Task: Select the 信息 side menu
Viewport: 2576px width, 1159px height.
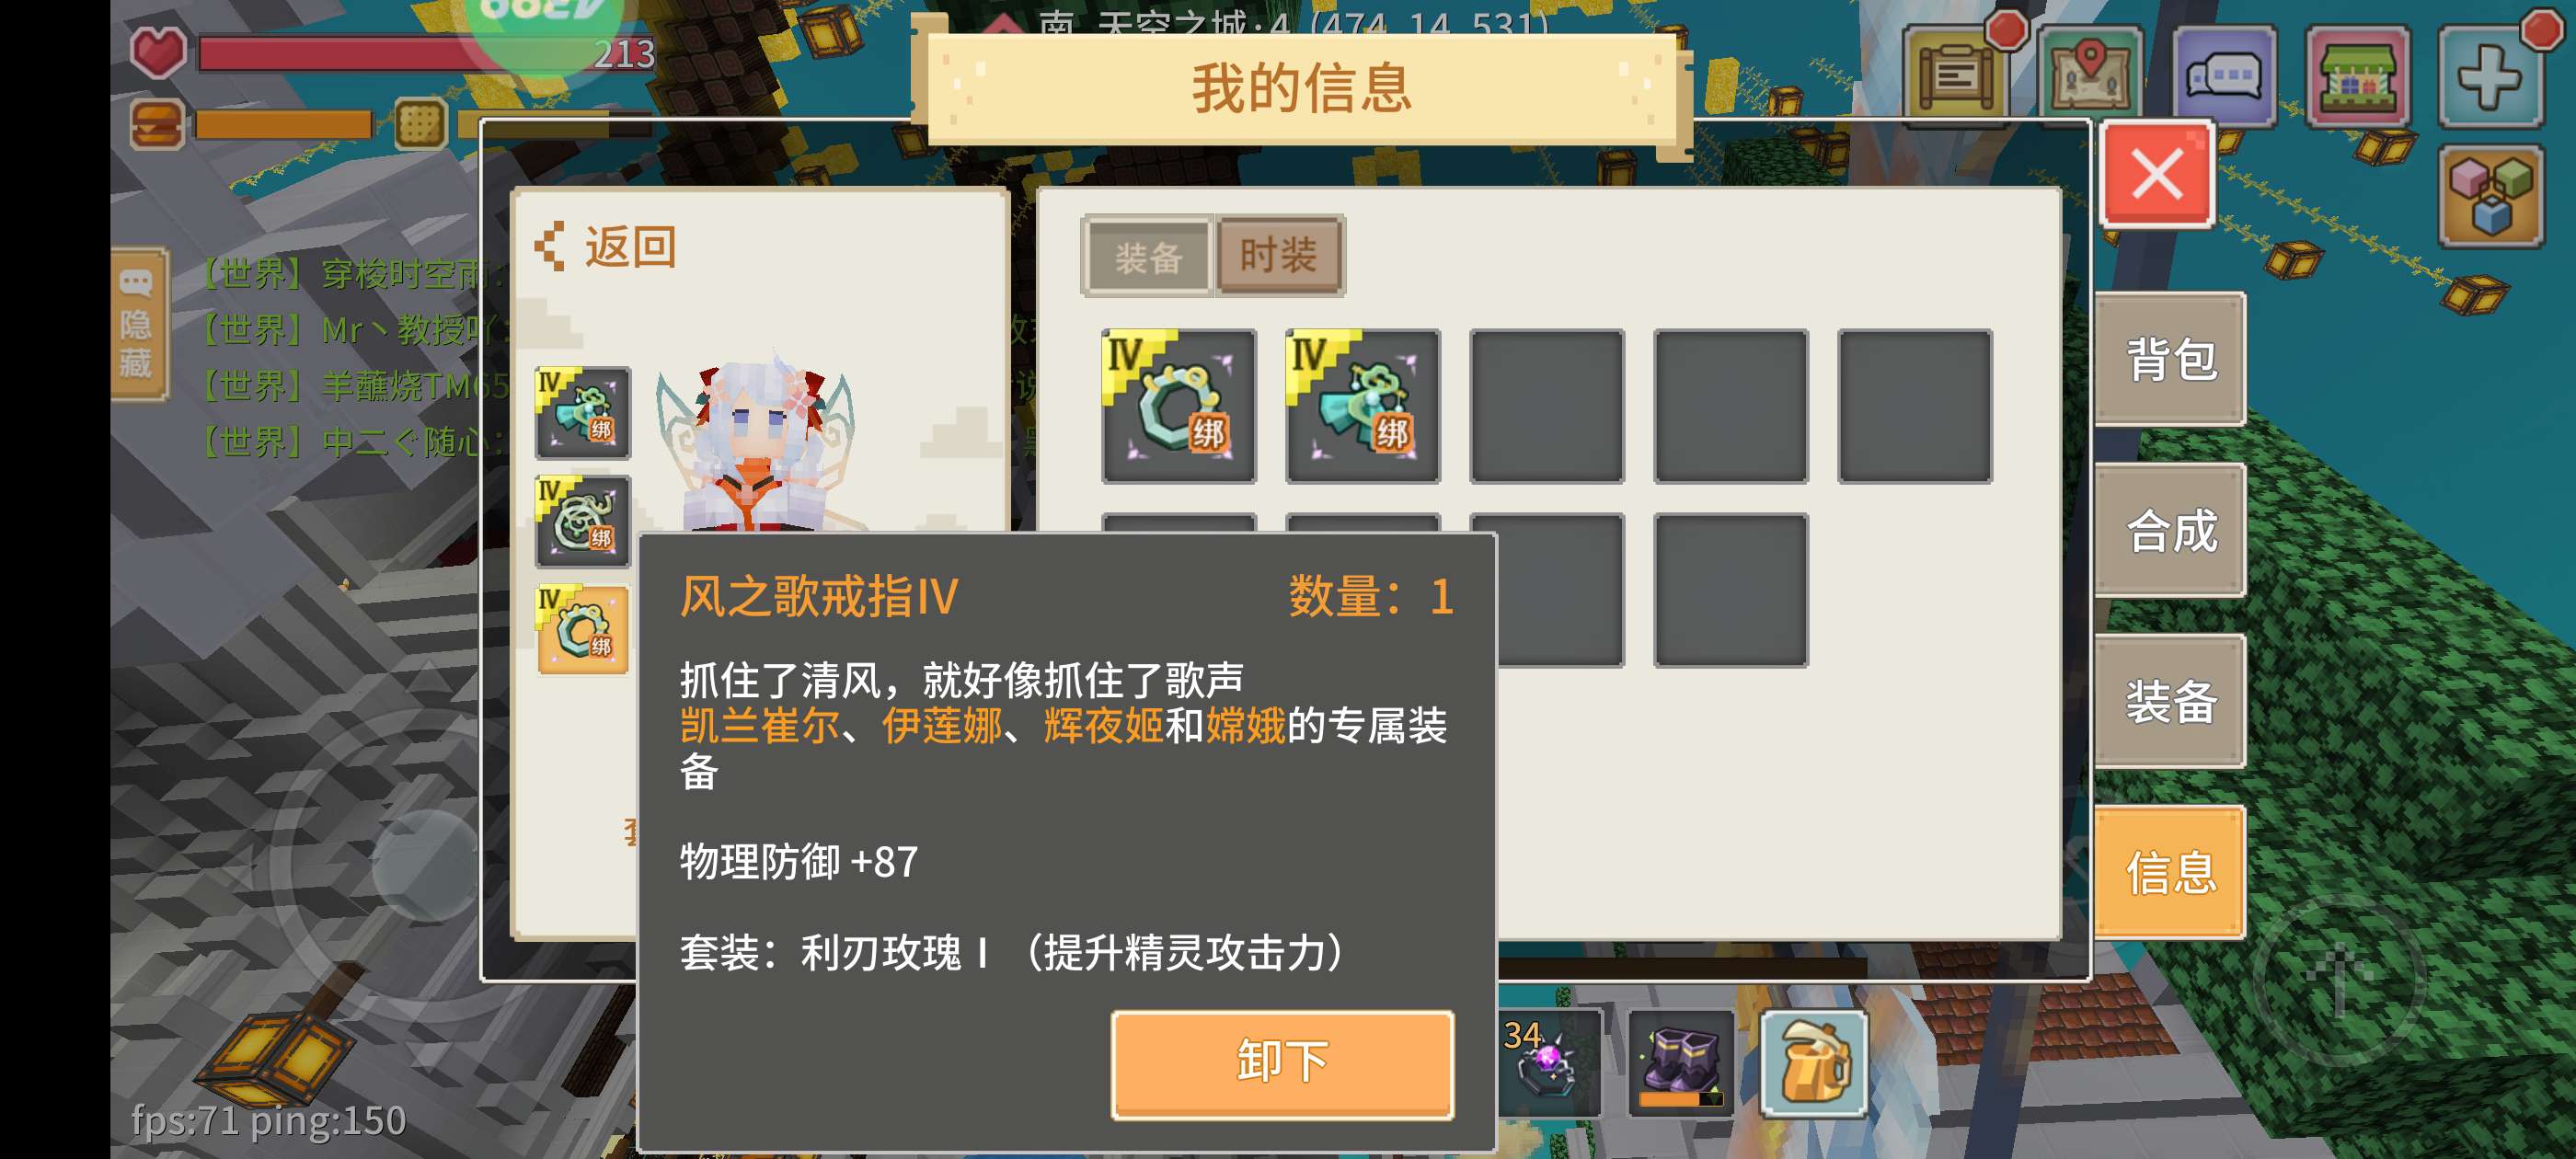Action: [x=2170, y=872]
